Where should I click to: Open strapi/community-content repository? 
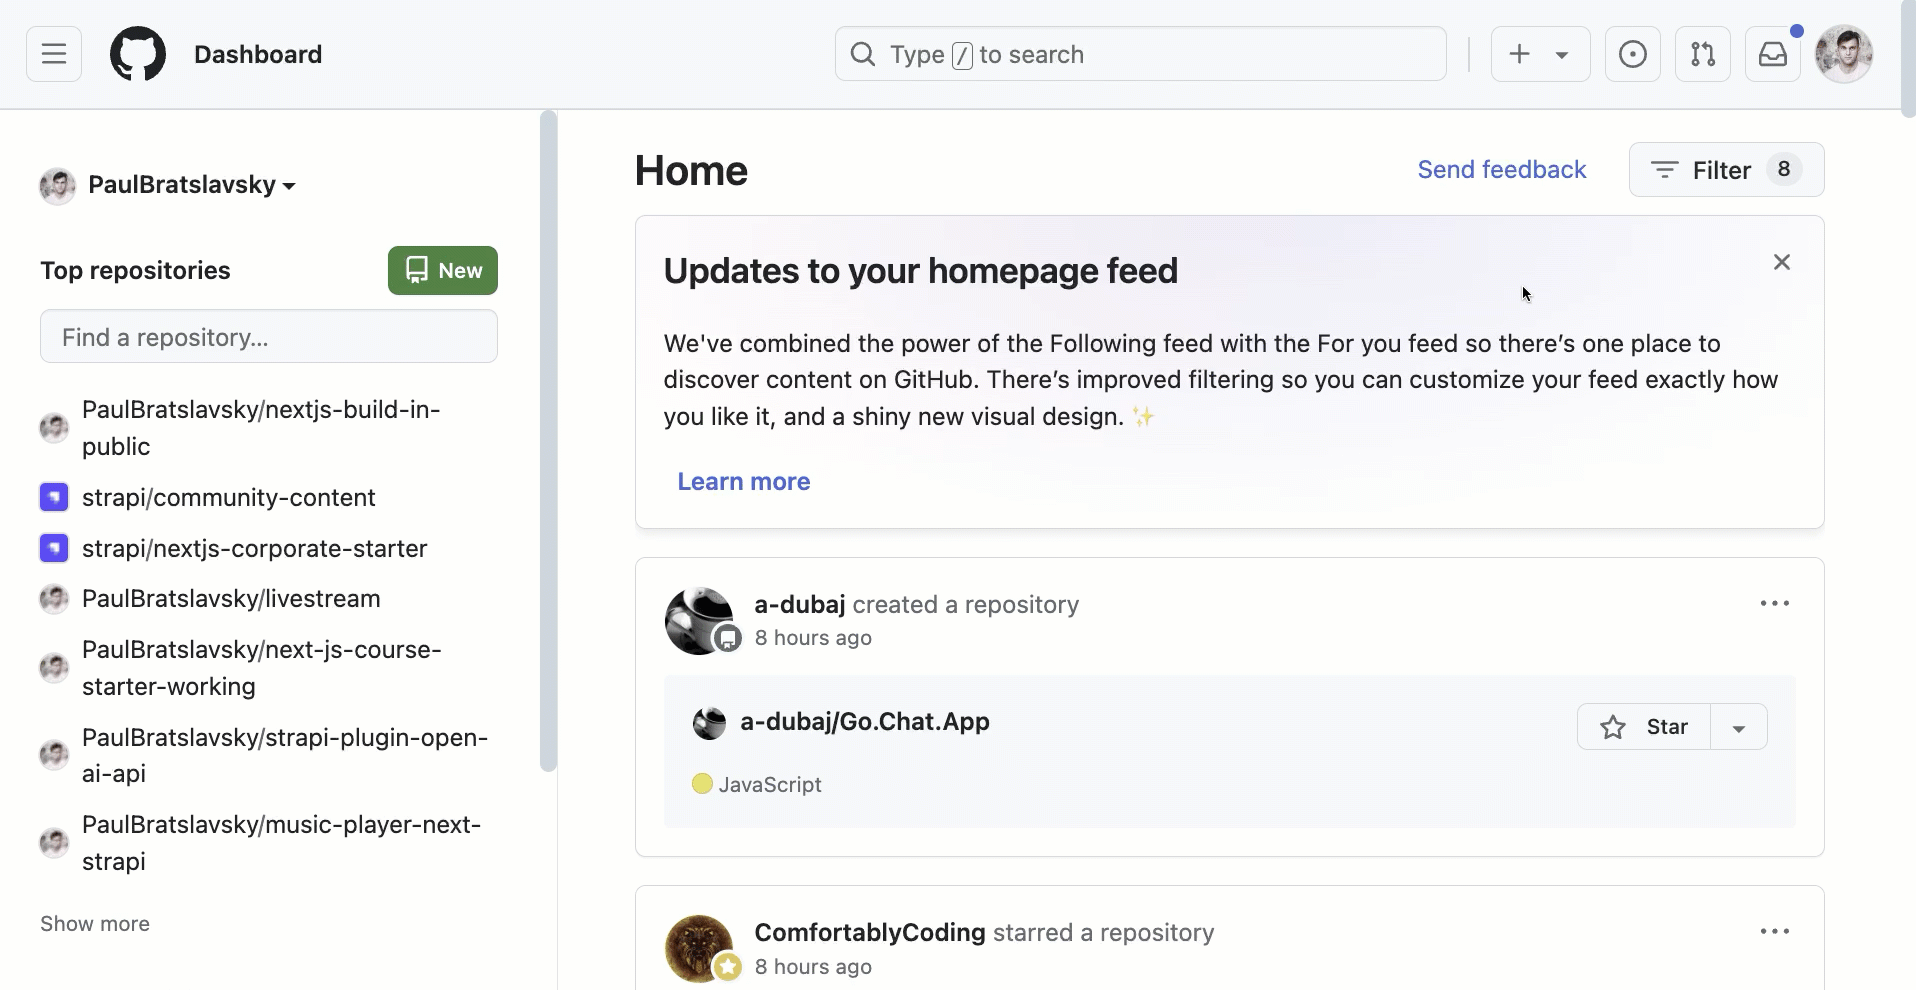[229, 497]
